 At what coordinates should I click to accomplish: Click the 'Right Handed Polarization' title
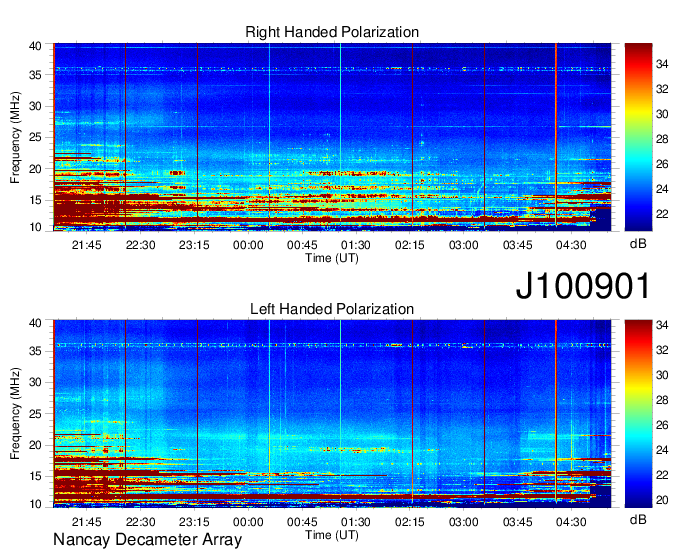click(332, 32)
